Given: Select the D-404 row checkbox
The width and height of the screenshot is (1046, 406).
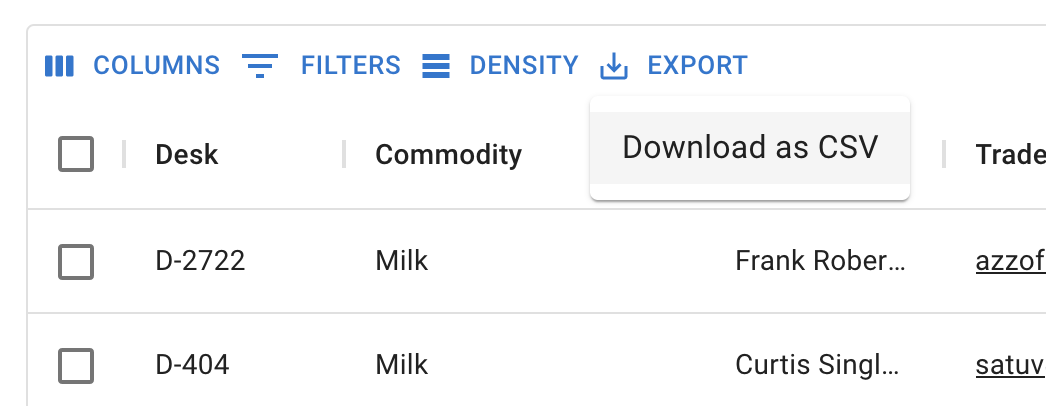Looking at the screenshot, I should 76,365.
